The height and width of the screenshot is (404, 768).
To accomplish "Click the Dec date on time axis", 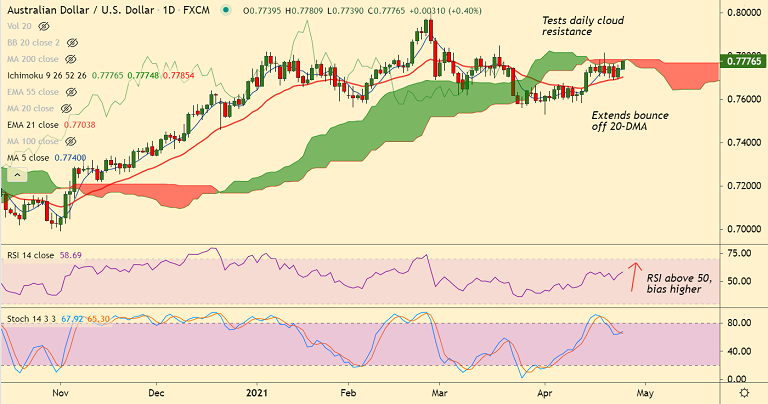I will coord(156,393).
